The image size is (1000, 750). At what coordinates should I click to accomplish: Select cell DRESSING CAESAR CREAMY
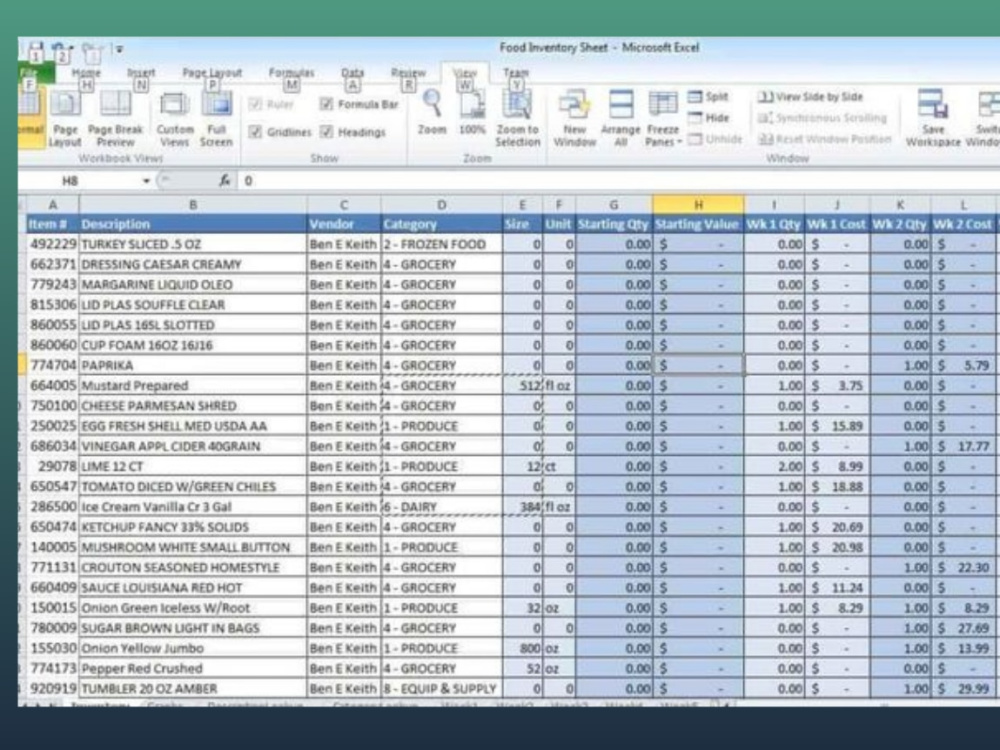tap(193, 264)
